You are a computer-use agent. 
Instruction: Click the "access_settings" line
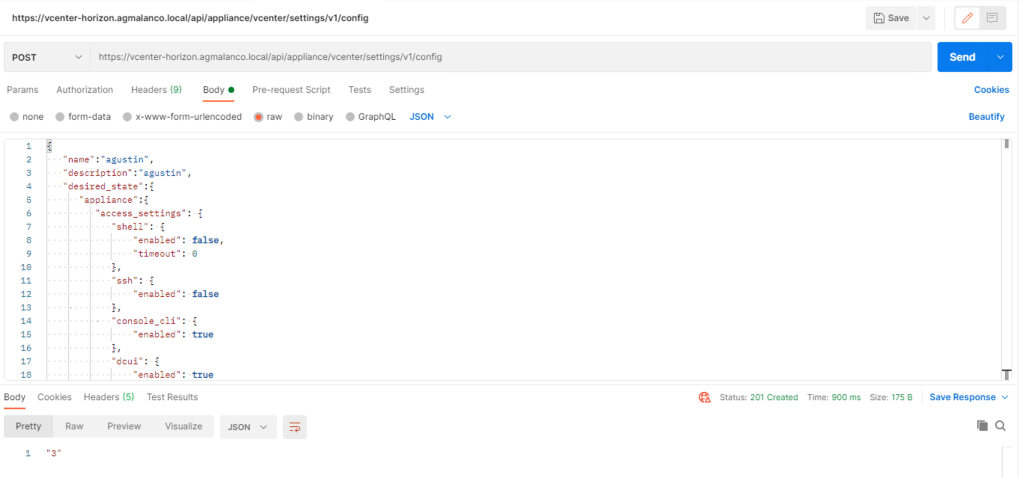(x=150, y=213)
